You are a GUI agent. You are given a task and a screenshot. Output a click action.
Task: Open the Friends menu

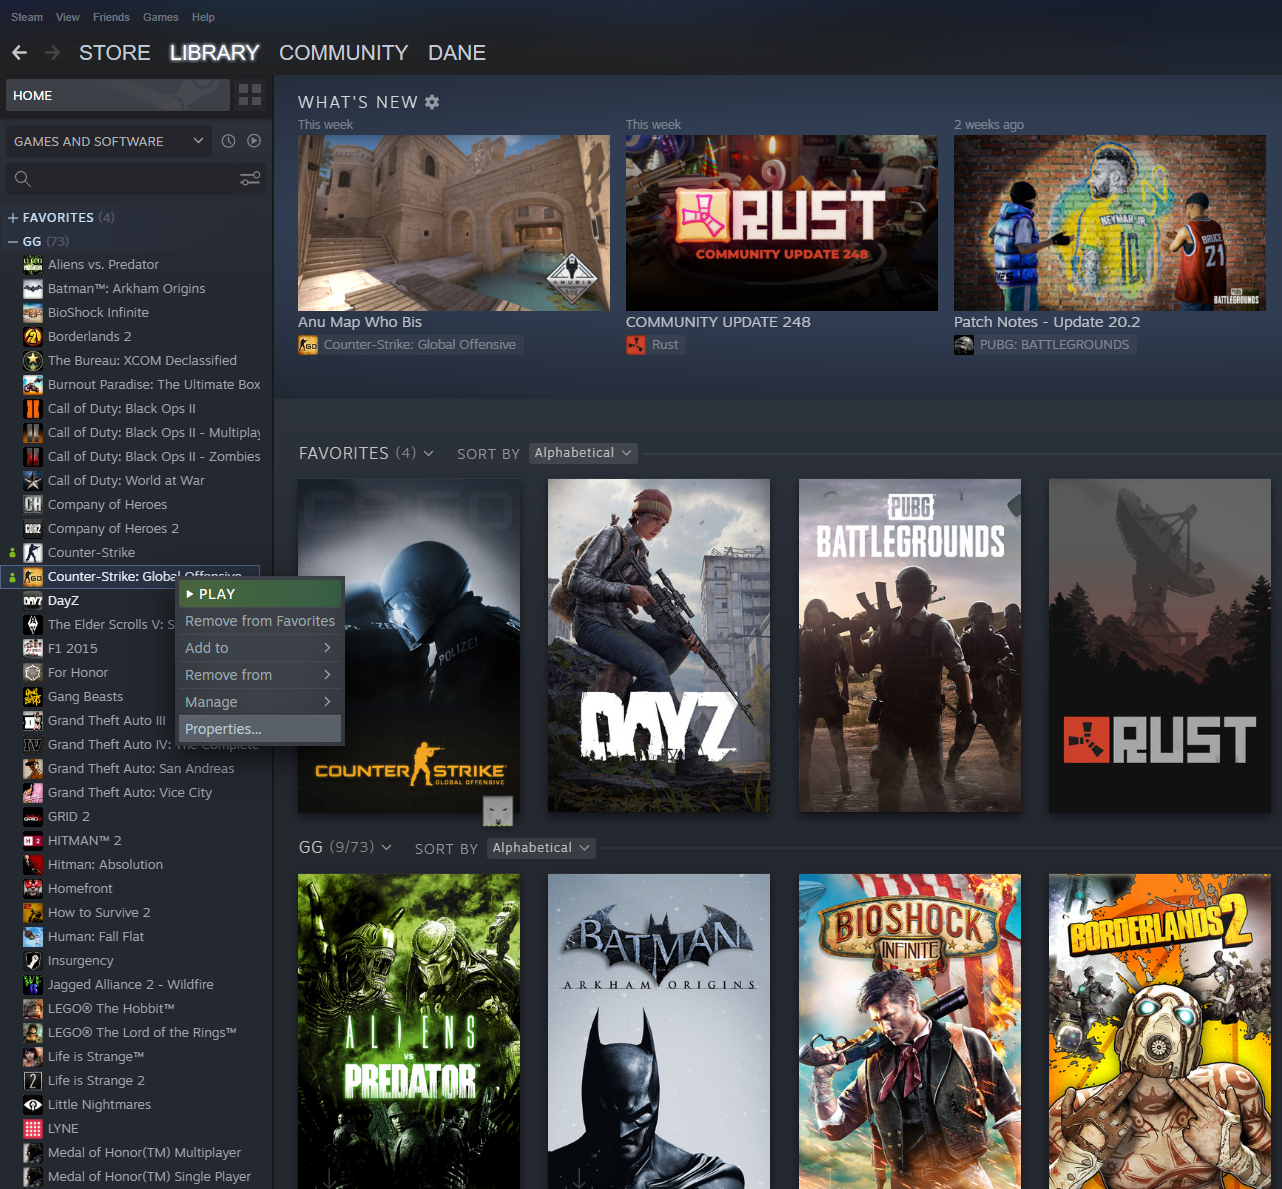(x=111, y=17)
